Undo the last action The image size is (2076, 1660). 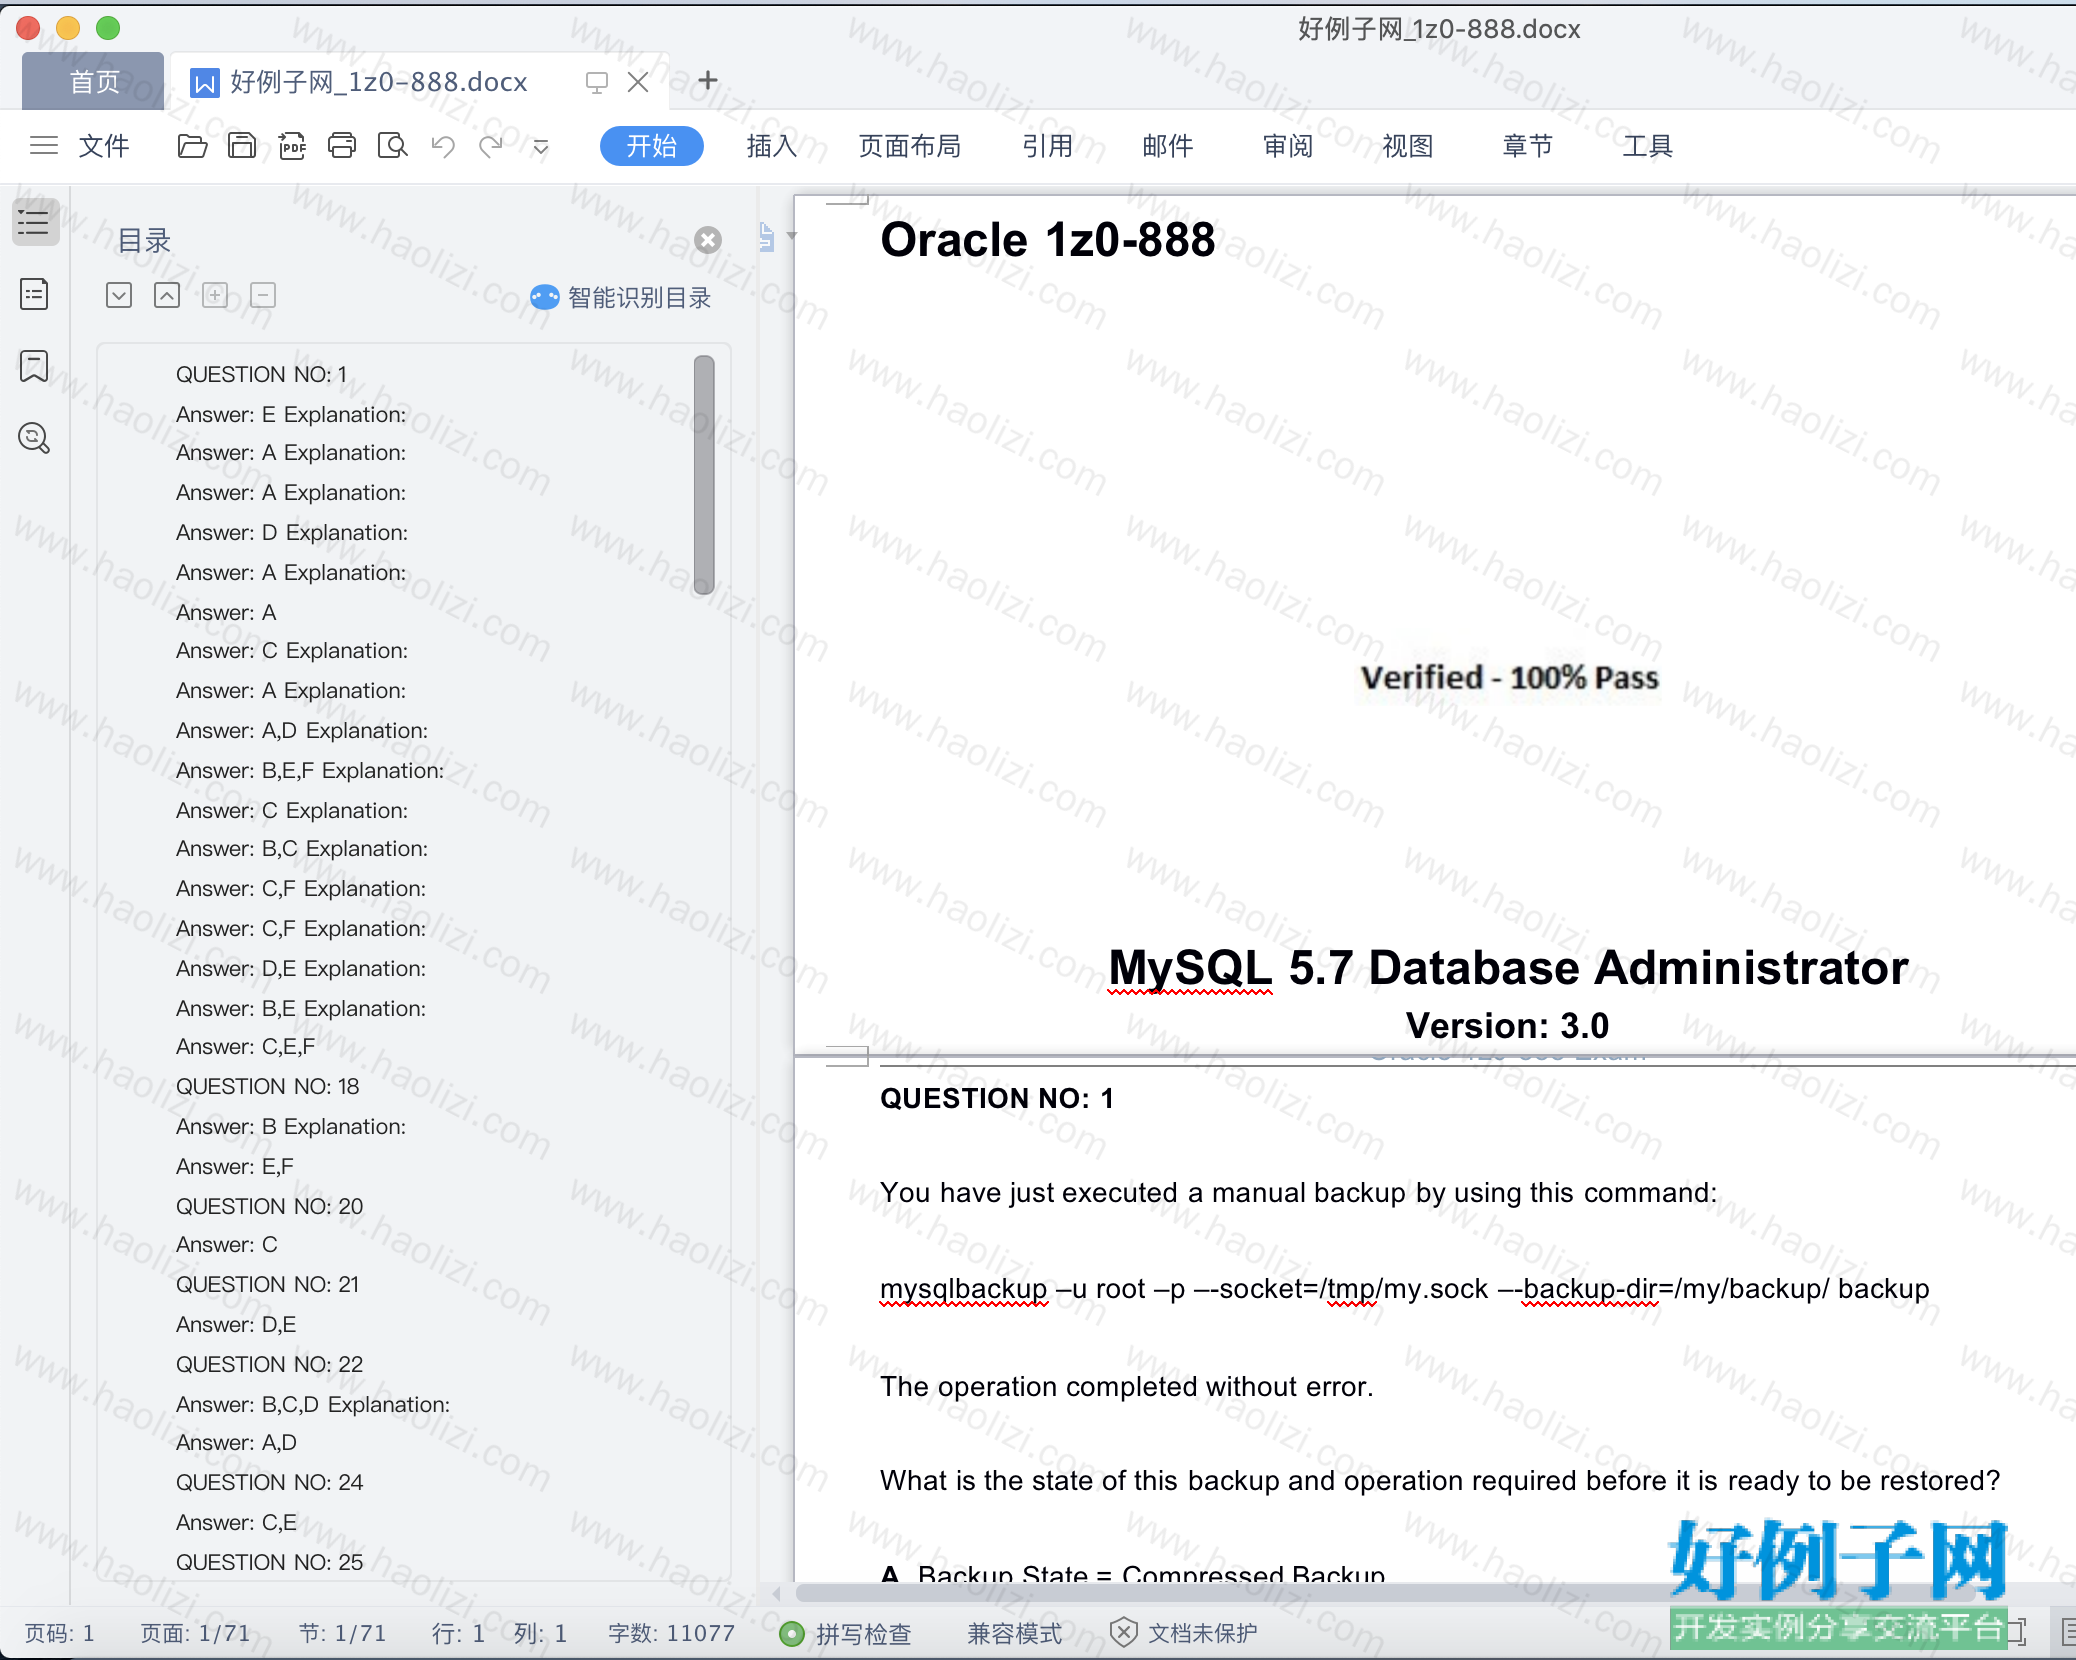pos(443,147)
